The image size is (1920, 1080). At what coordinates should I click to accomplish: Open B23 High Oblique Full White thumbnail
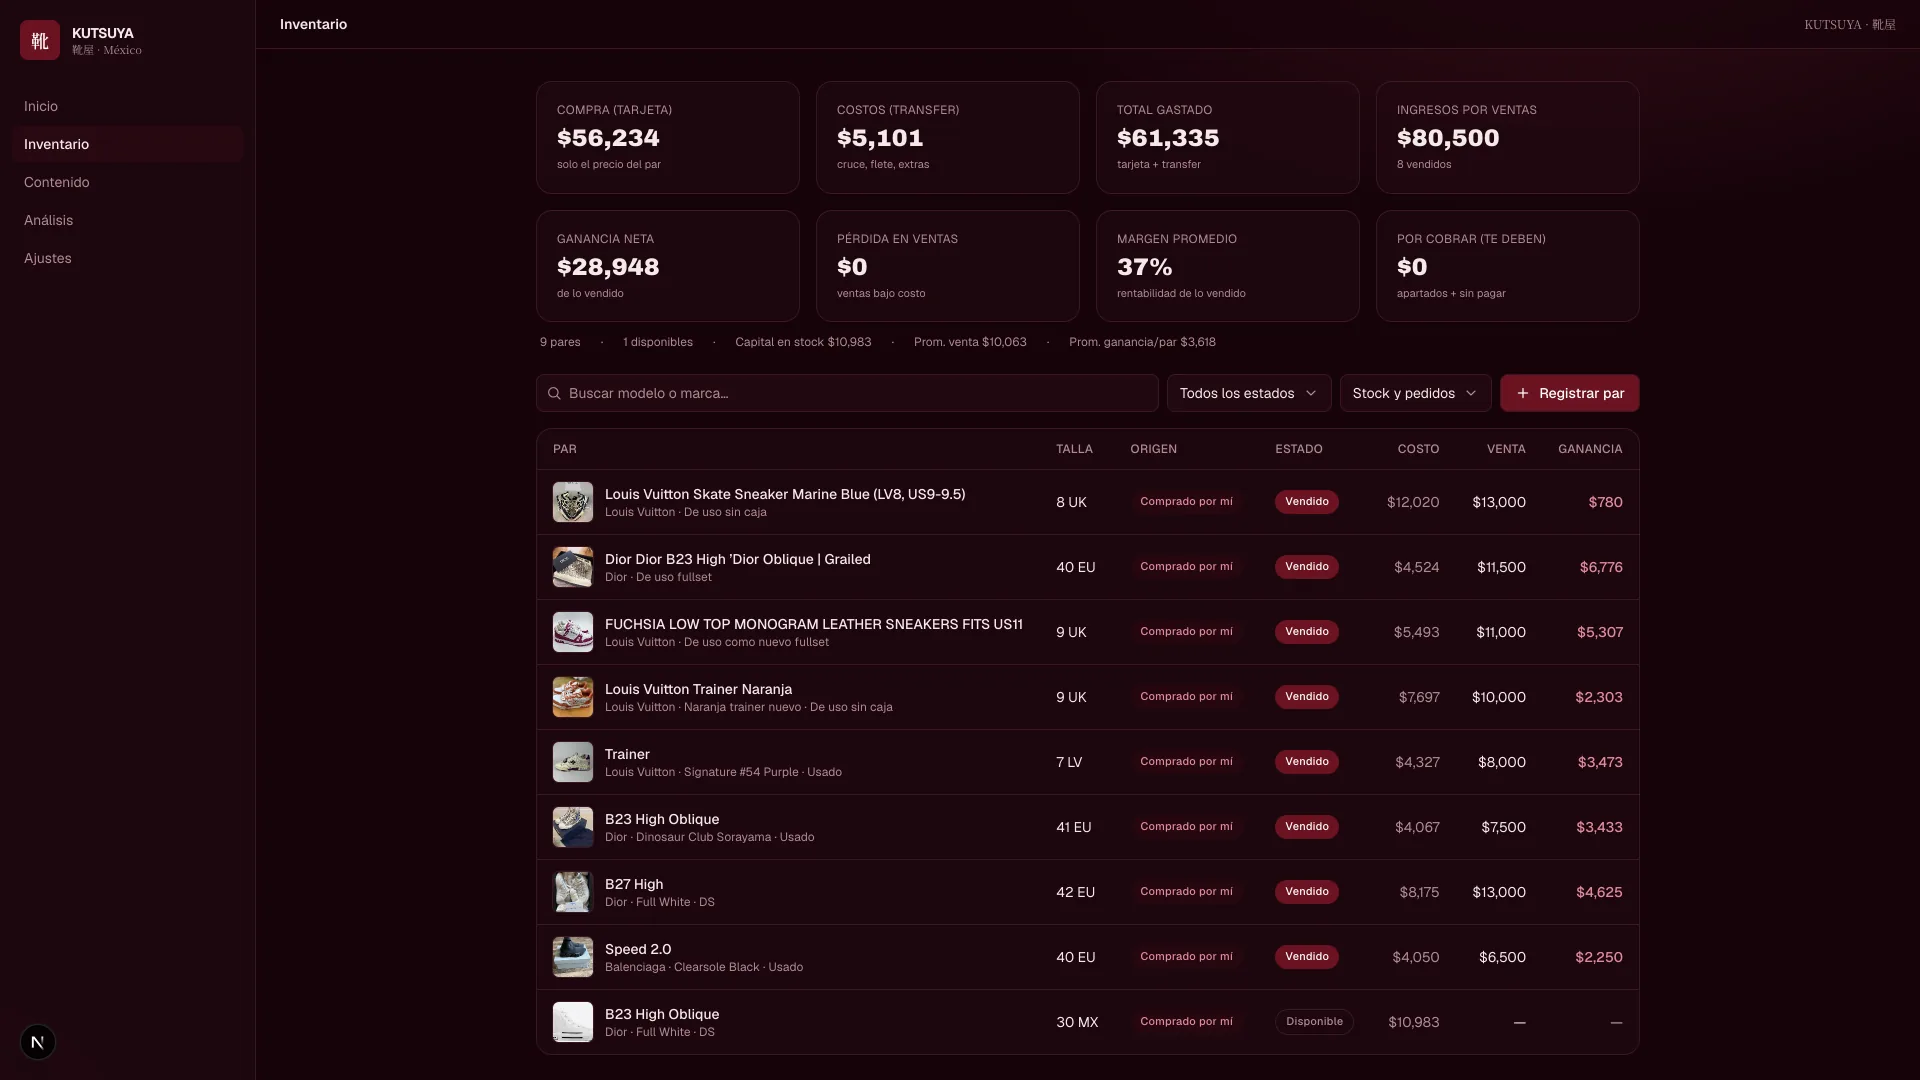(573, 1022)
